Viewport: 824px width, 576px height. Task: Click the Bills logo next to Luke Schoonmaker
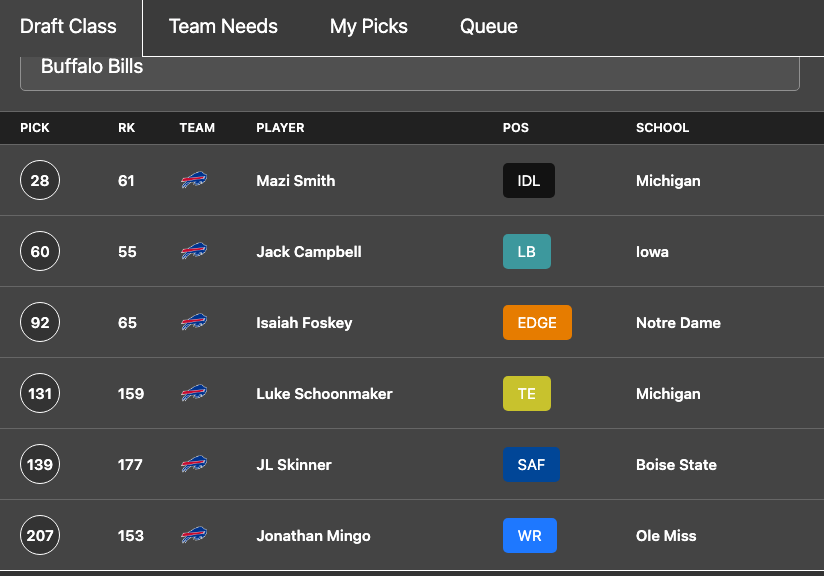194,393
